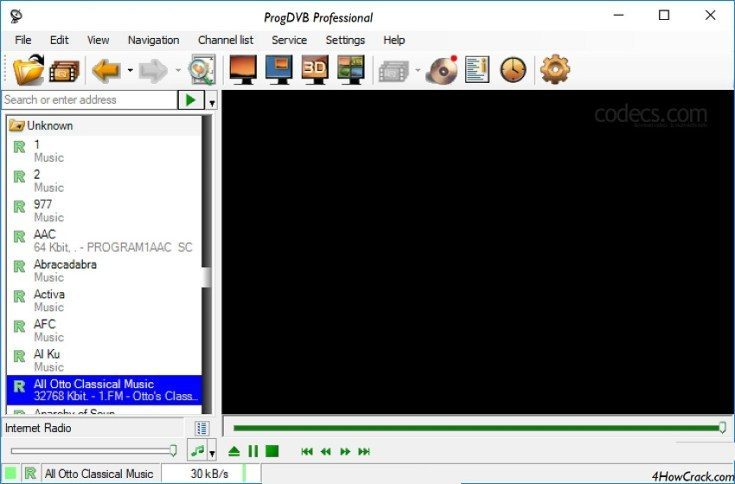Collapse the Unknown folder group

(17, 126)
